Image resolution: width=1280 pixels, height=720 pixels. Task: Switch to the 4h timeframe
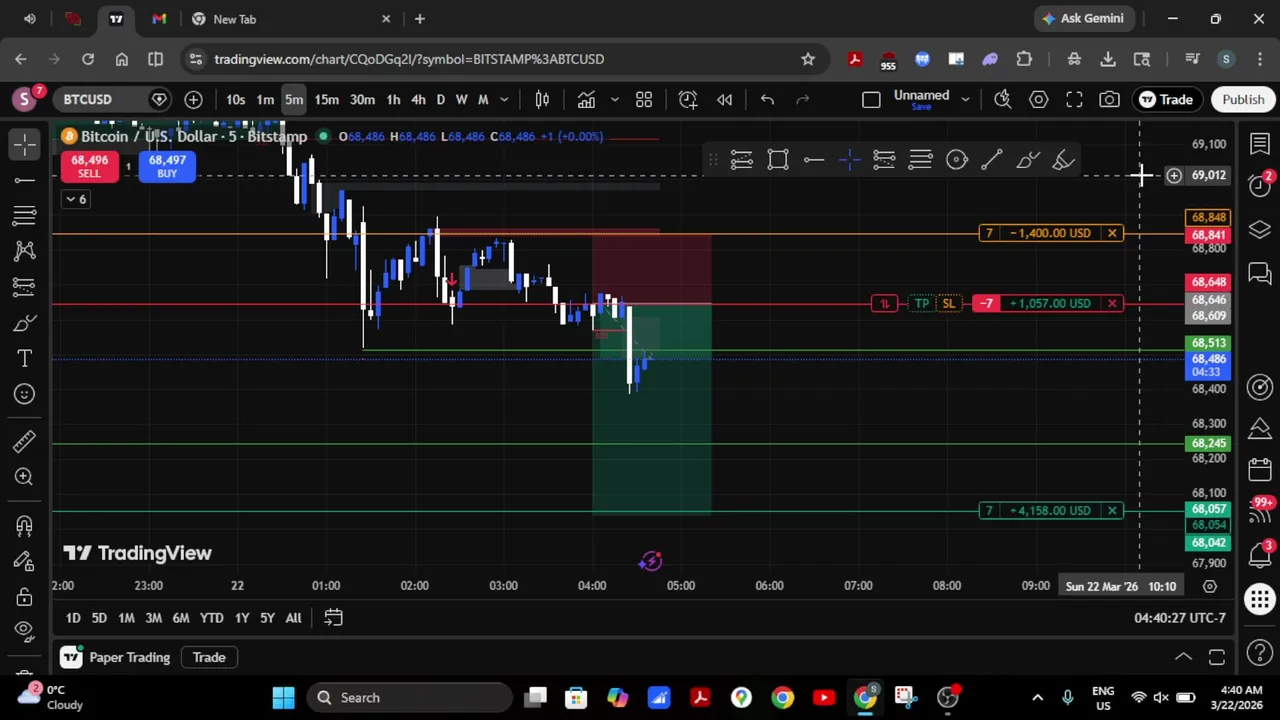(x=418, y=99)
